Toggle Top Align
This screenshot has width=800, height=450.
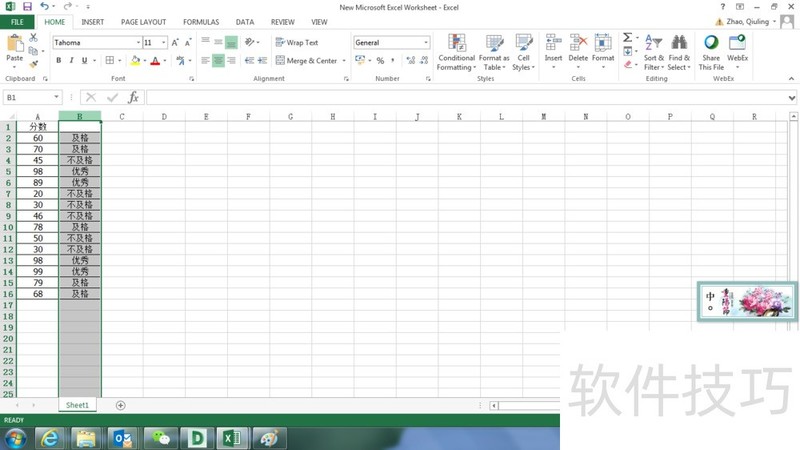coord(205,42)
